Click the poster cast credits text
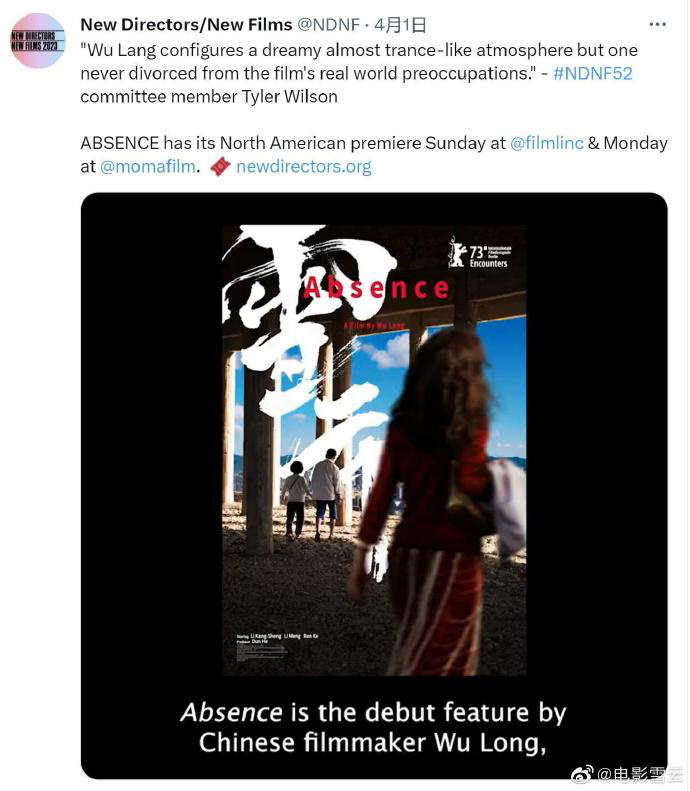Image resolution: width=690 pixels, height=791 pixels. coord(277,639)
